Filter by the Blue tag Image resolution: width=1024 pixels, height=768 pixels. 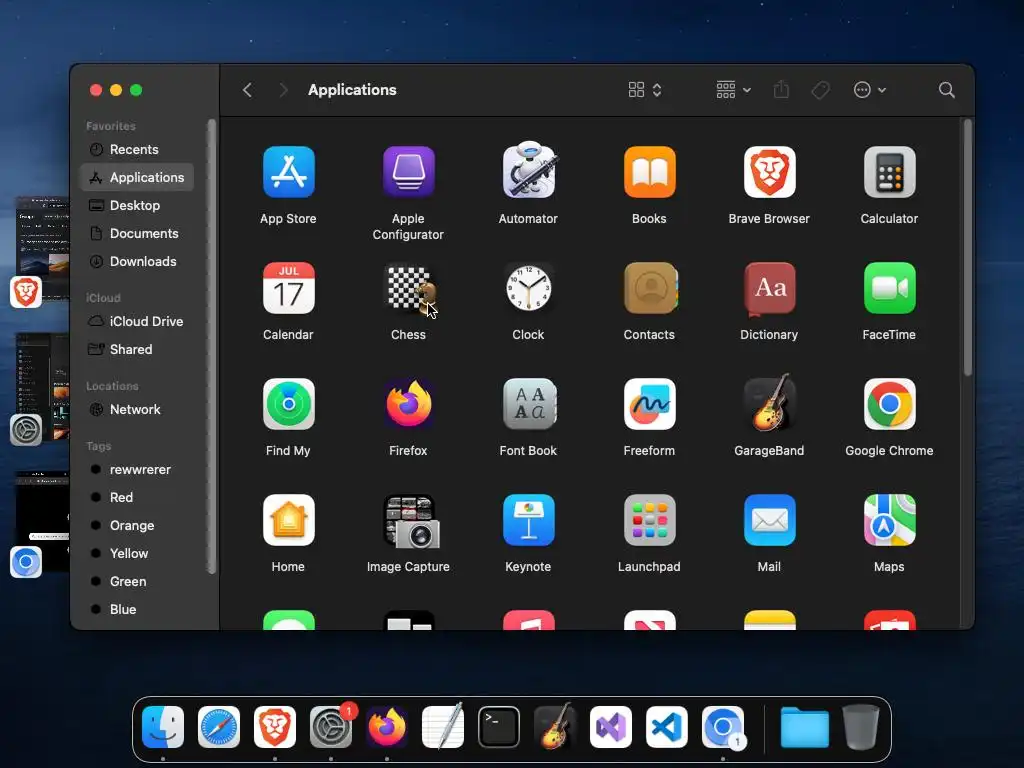click(x=136, y=609)
